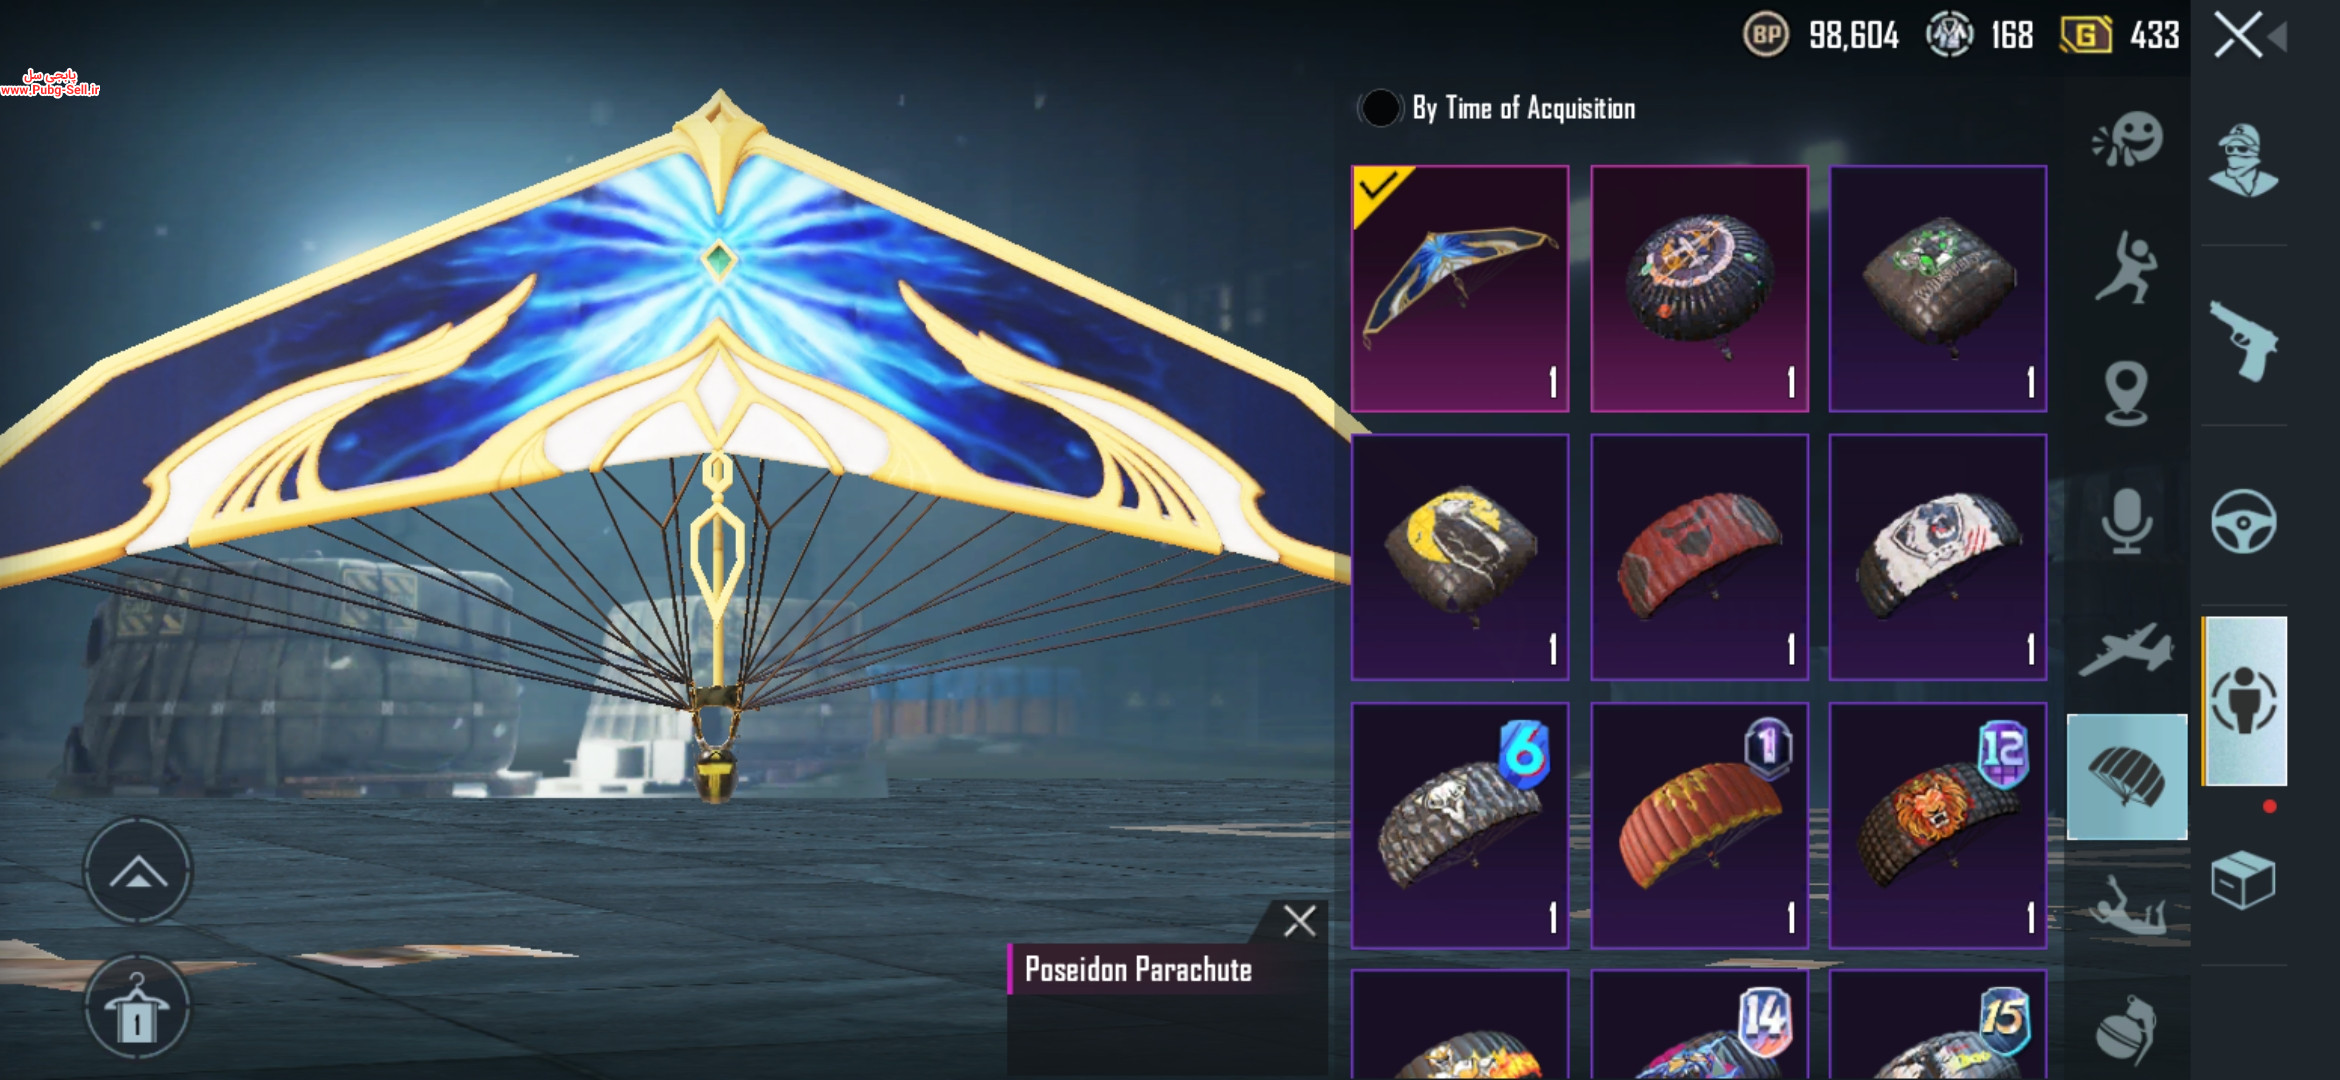Open the grenade skins icon

[2127, 1030]
